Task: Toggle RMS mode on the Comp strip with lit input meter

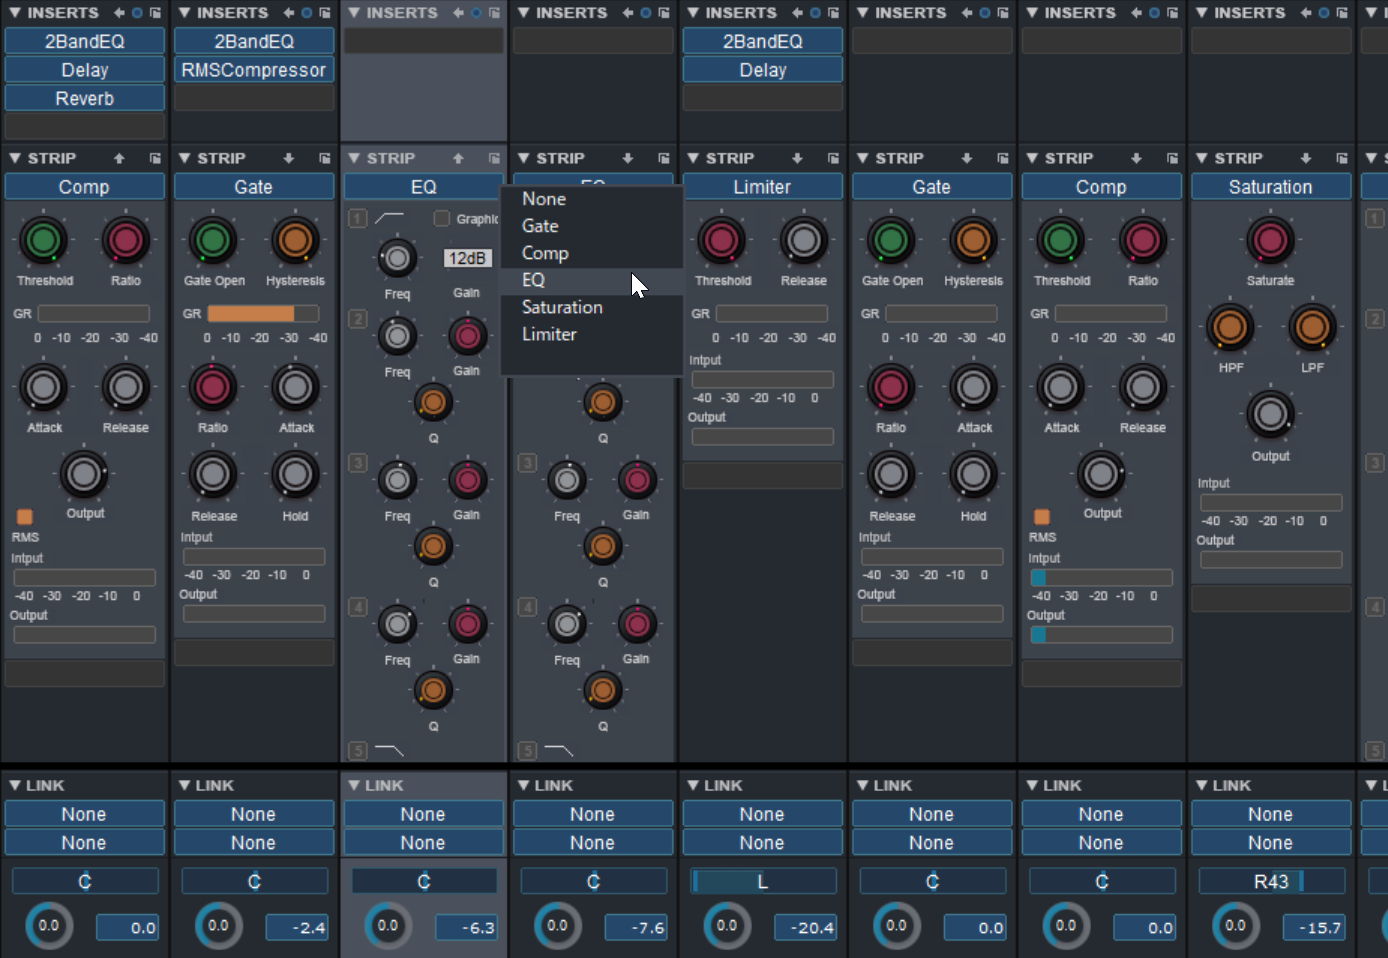Action: [1042, 516]
